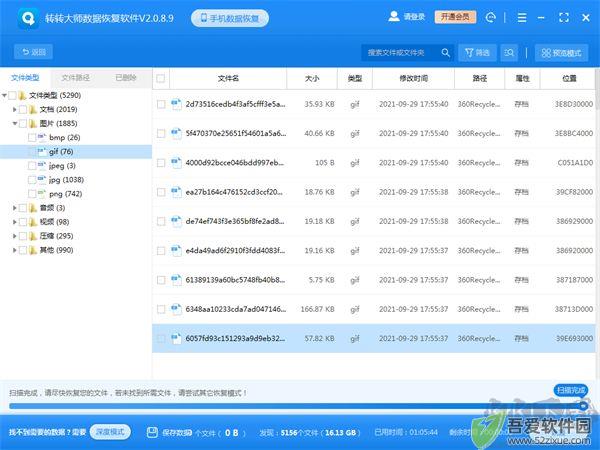The height and width of the screenshot is (450, 600).
Task: Open the customer service headset icon
Action: click(491, 17)
